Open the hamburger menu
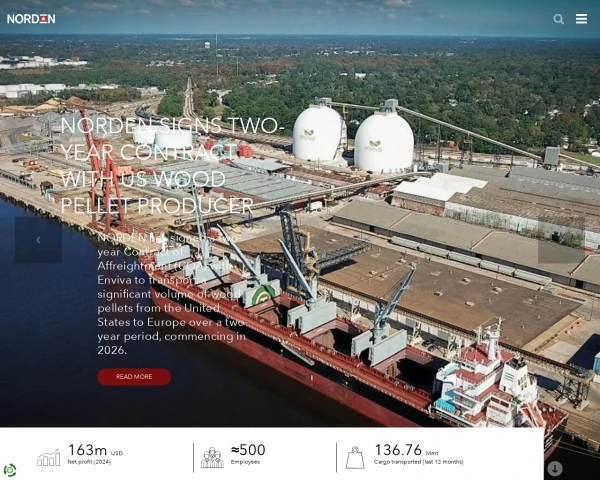Image resolution: width=600 pixels, height=480 pixels. coord(581,19)
